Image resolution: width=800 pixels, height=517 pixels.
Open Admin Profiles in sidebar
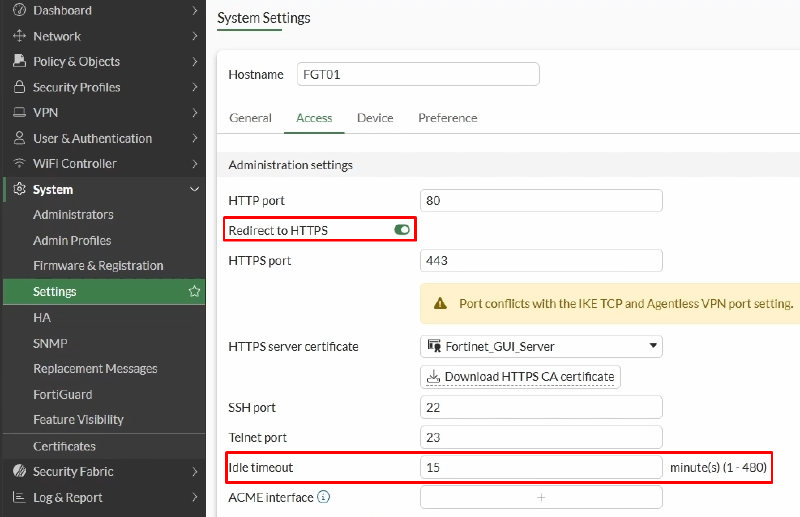[72, 240]
